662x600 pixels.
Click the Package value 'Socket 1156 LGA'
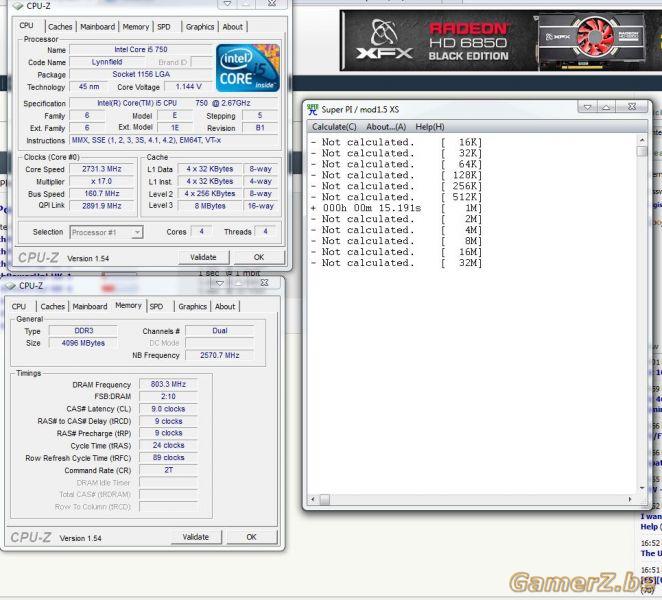click(x=141, y=74)
